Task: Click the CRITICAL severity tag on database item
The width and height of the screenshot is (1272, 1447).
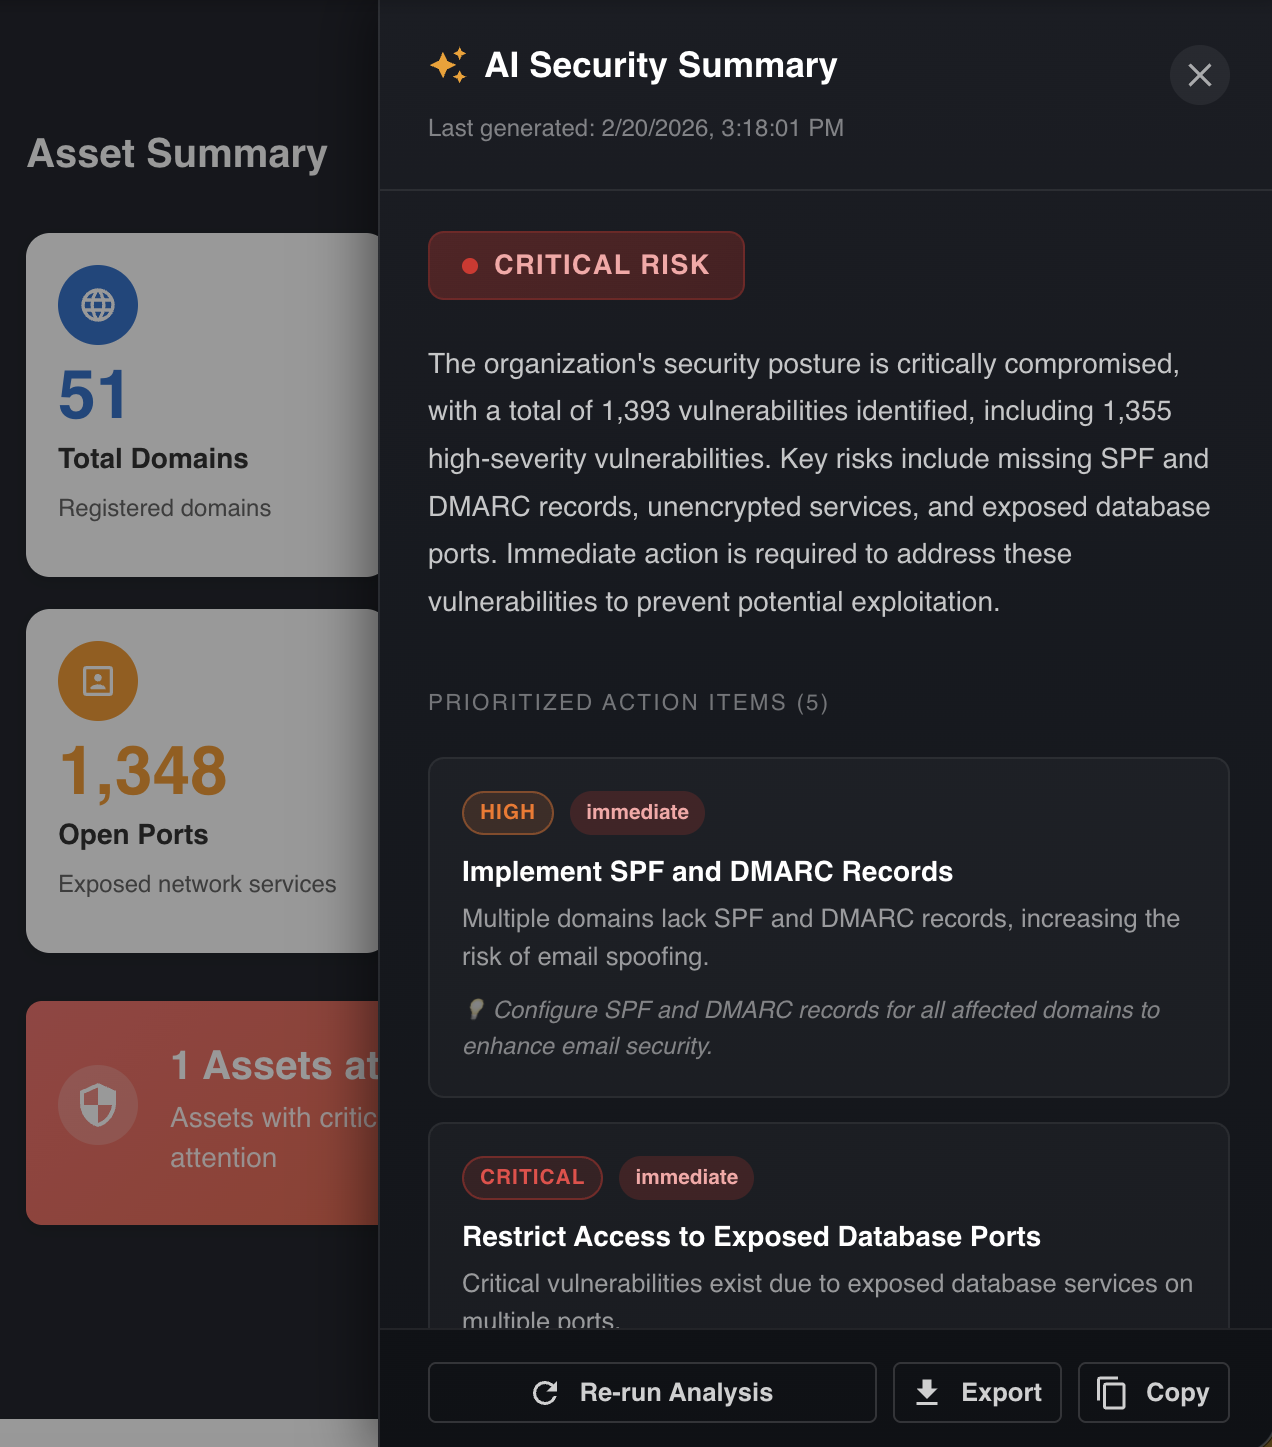Action: (532, 1177)
